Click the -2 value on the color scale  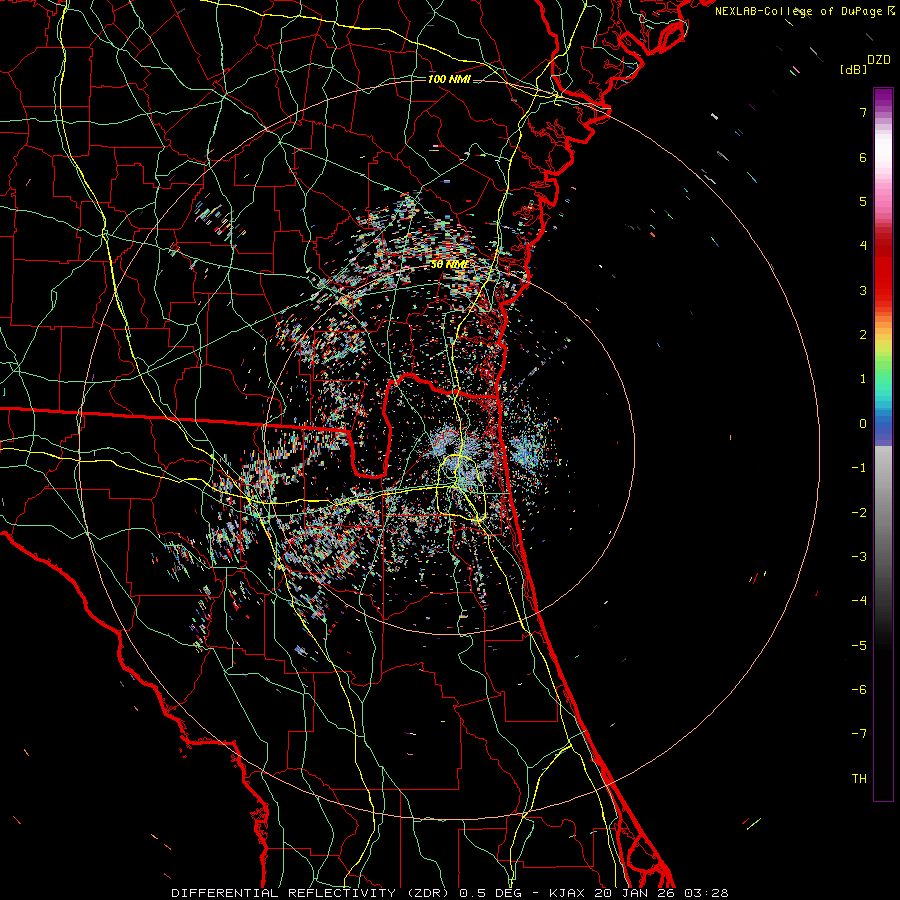click(859, 513)
